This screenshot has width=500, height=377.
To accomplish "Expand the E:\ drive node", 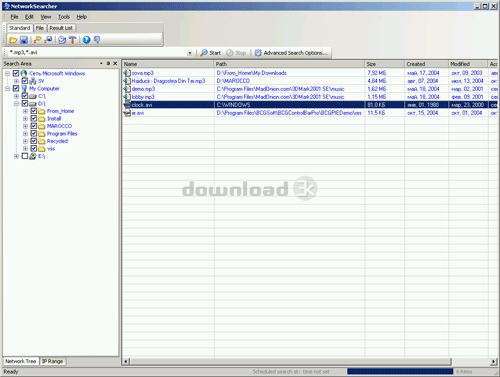I will point(16,156).
